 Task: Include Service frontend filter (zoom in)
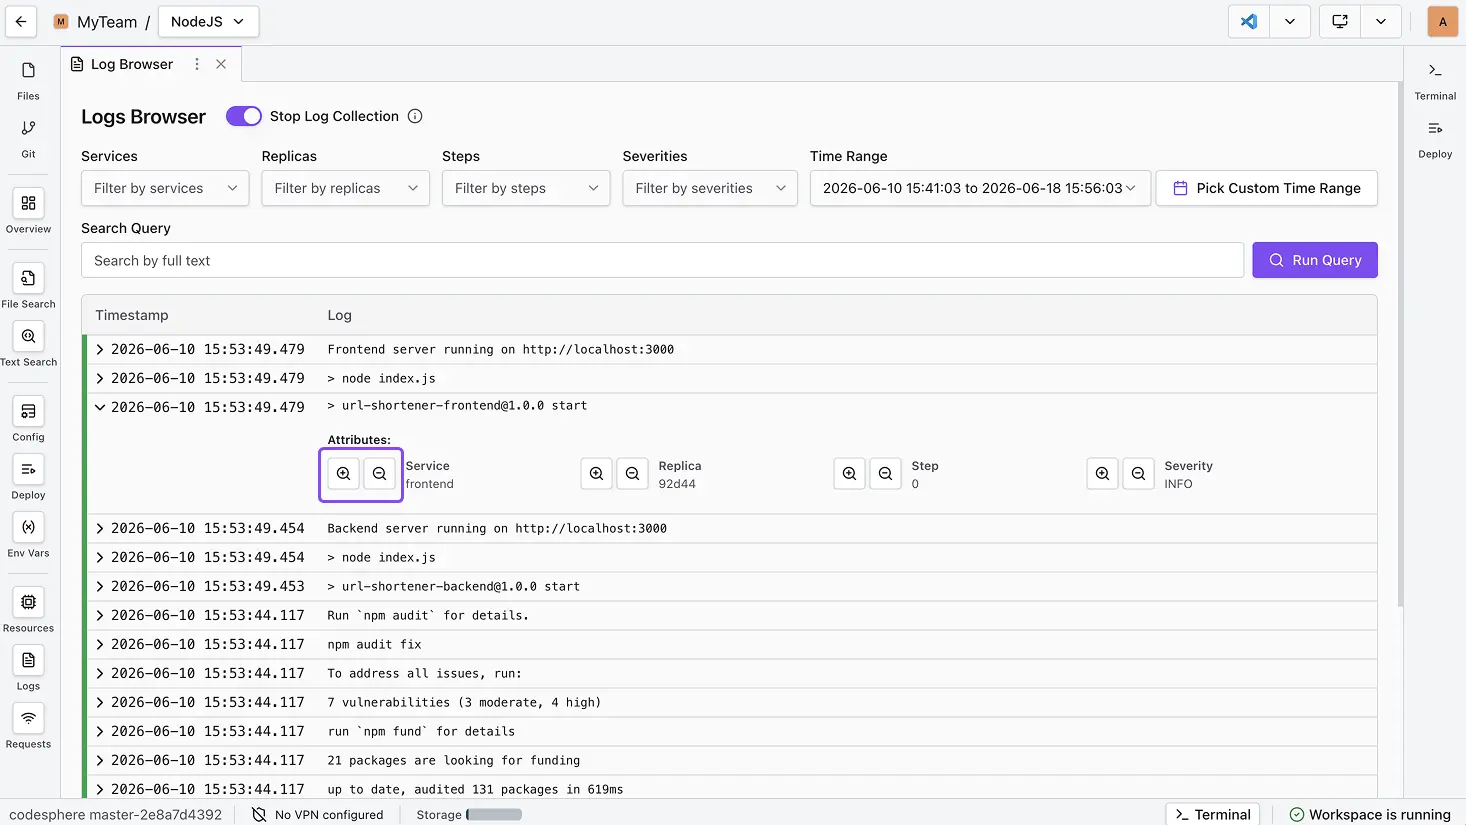click(343, 474)
